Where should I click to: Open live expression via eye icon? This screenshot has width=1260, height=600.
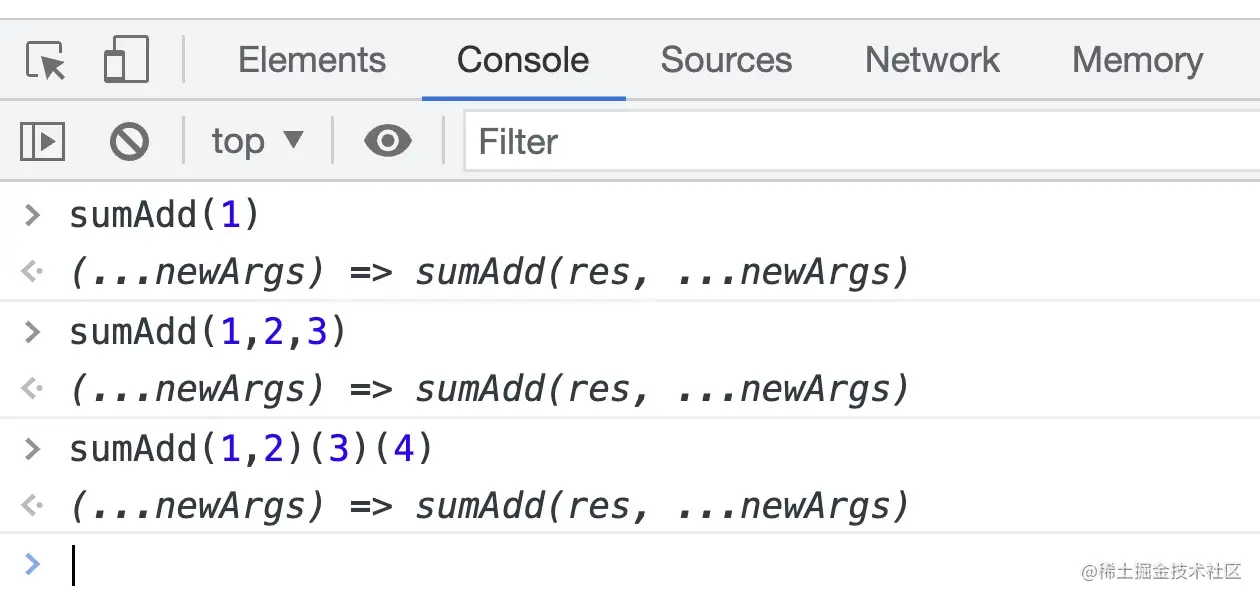[x=387, y=141]
